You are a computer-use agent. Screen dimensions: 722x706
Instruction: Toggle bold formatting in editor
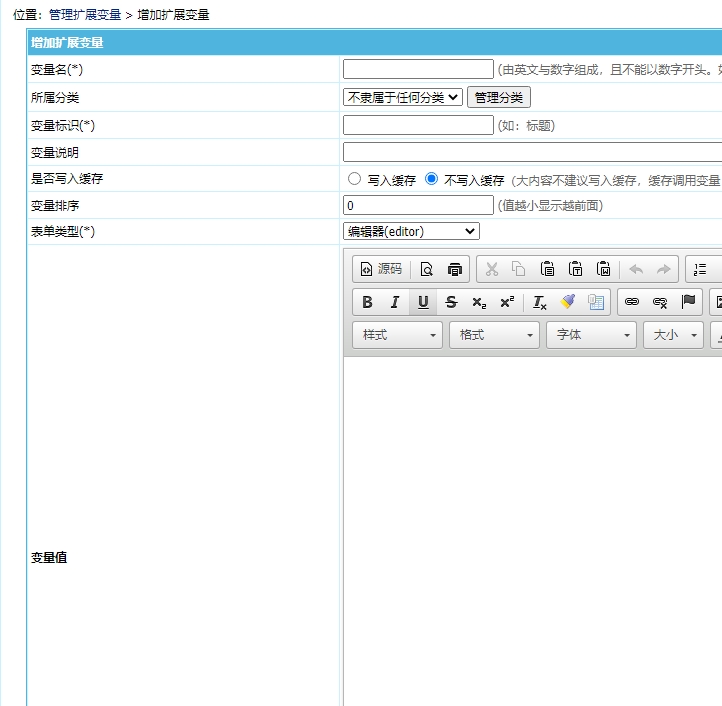coord(367,302)
